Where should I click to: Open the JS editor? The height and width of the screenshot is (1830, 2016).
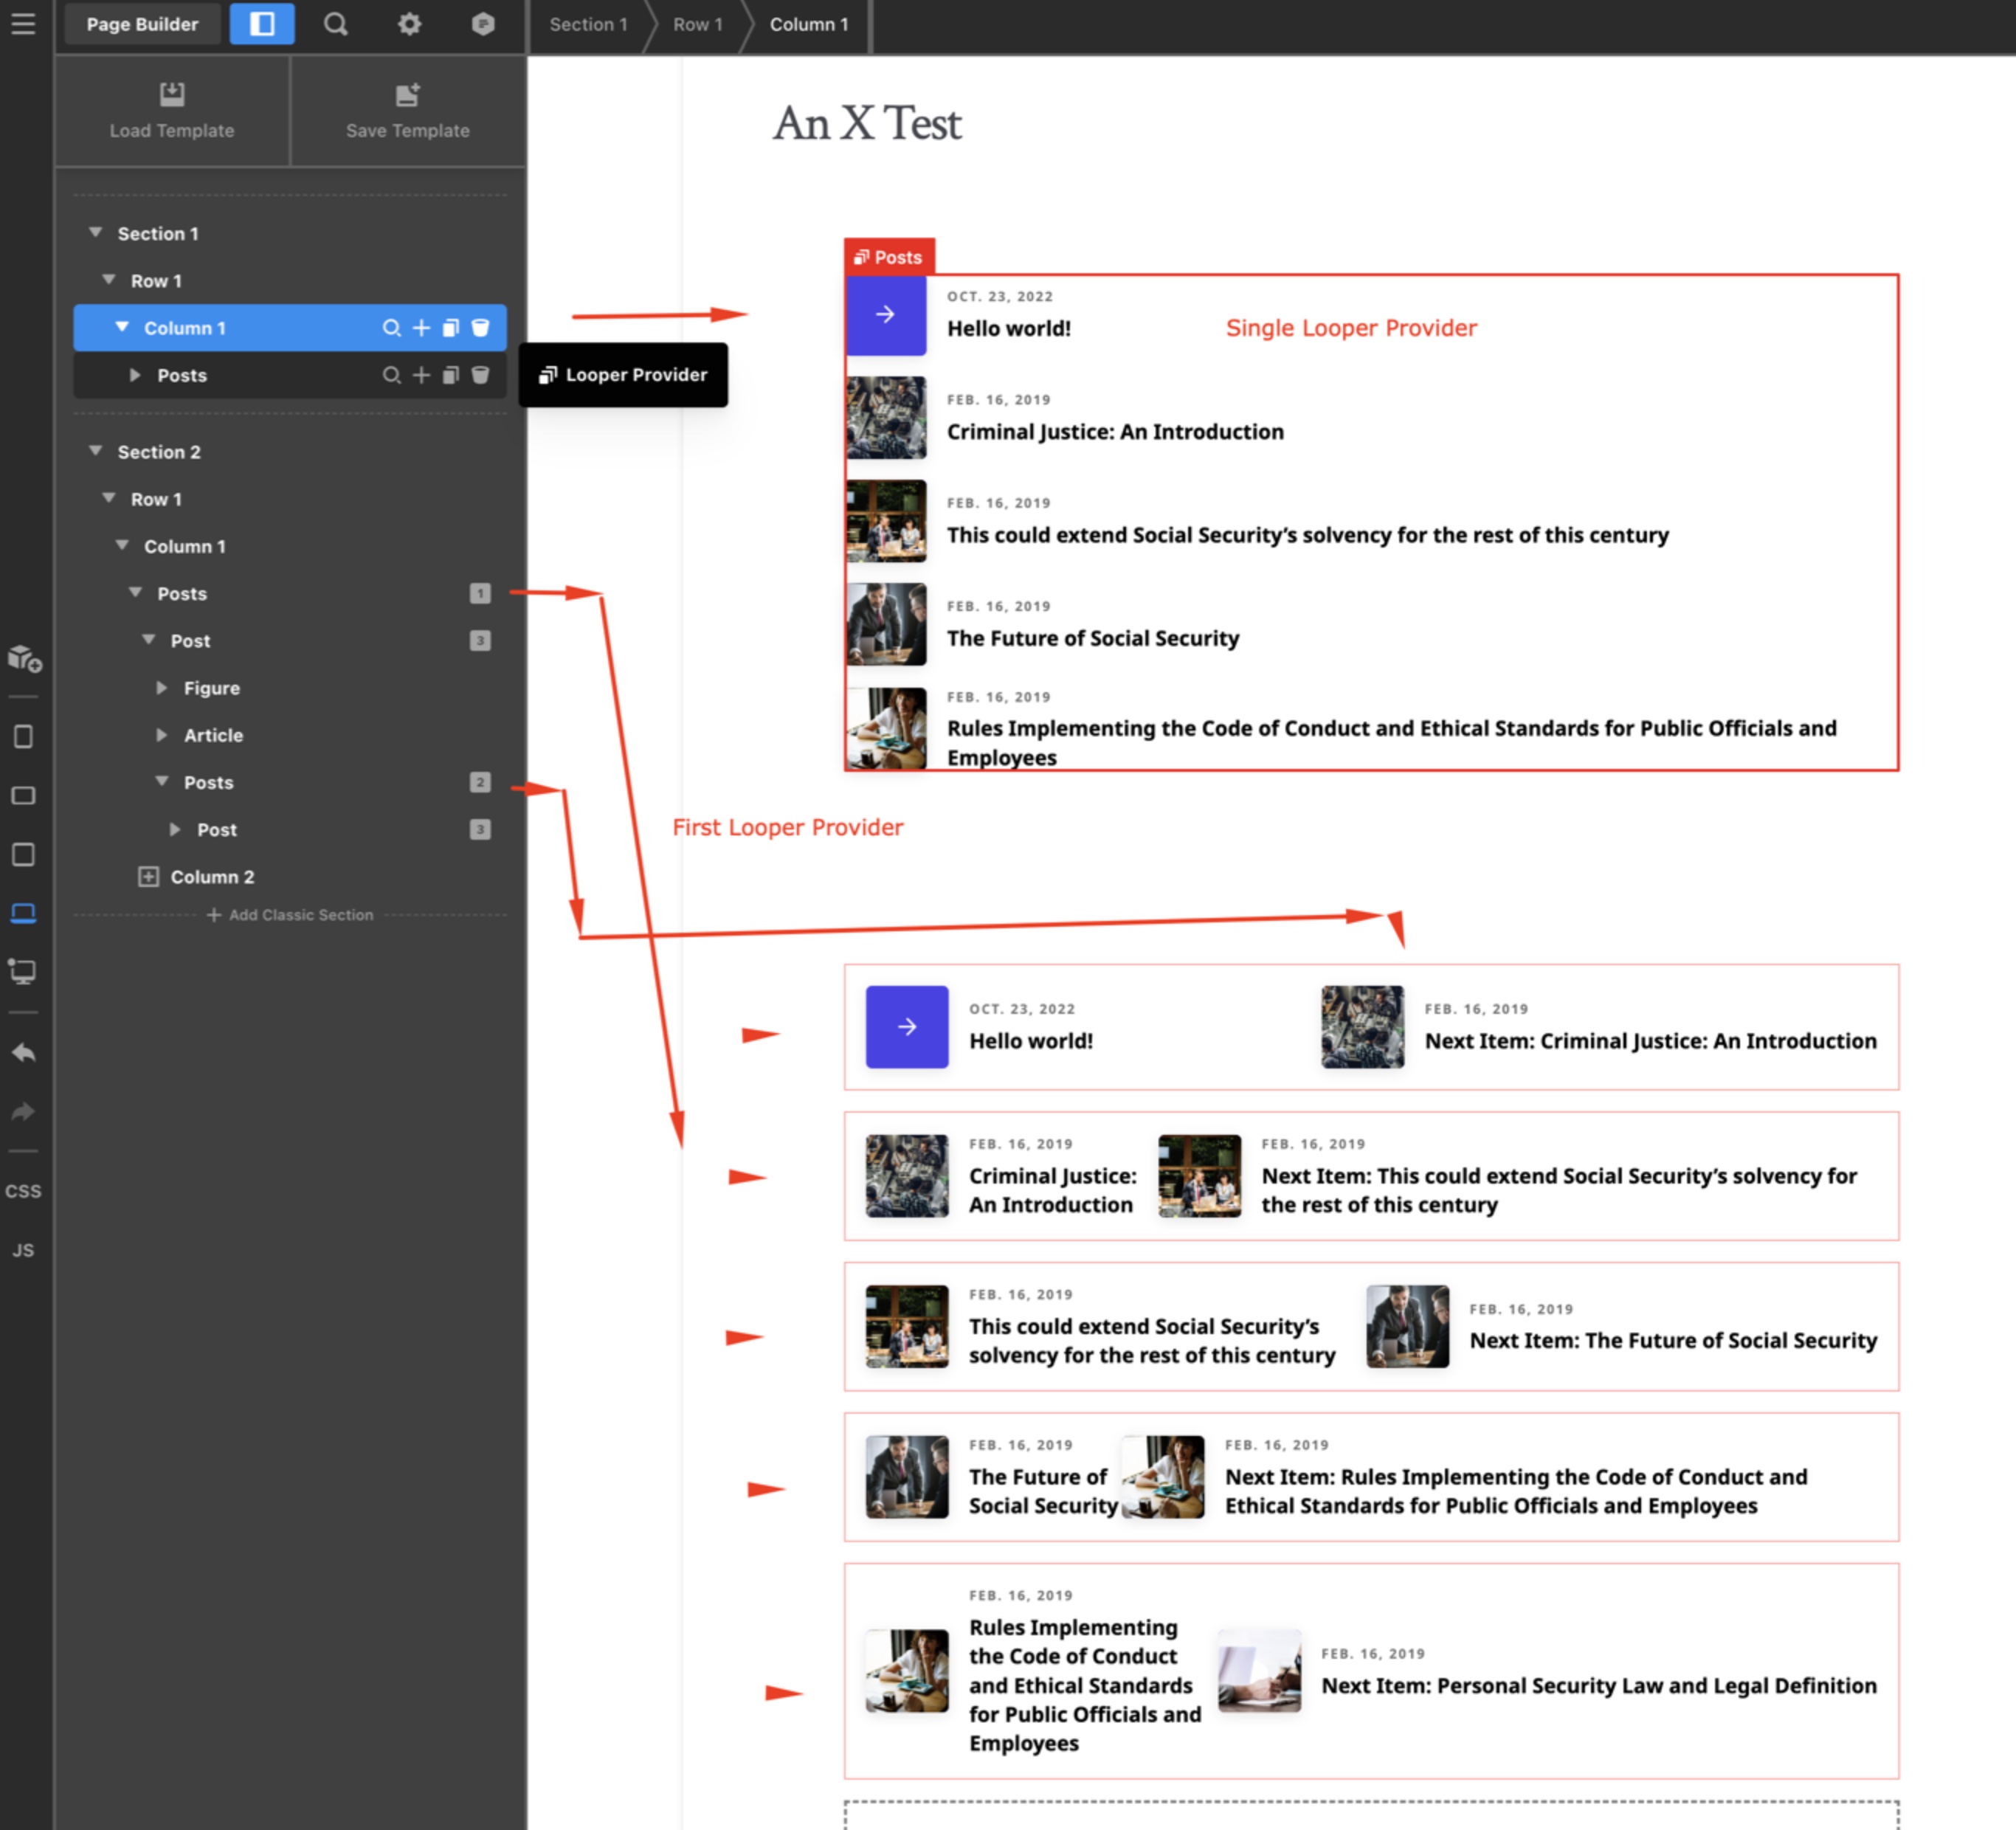23,1250
